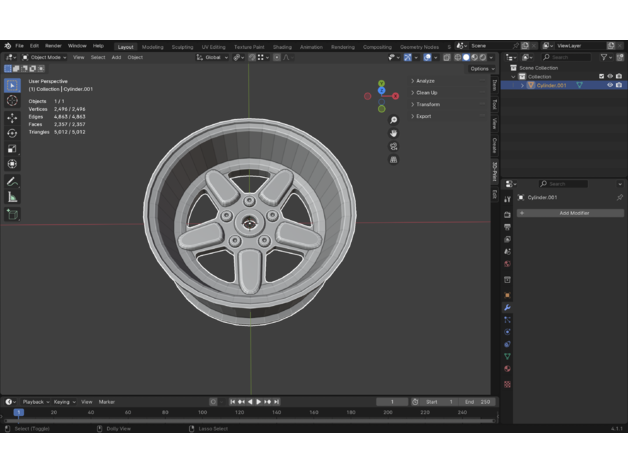Expand the Clean Up panel

(x=426, y=92)
